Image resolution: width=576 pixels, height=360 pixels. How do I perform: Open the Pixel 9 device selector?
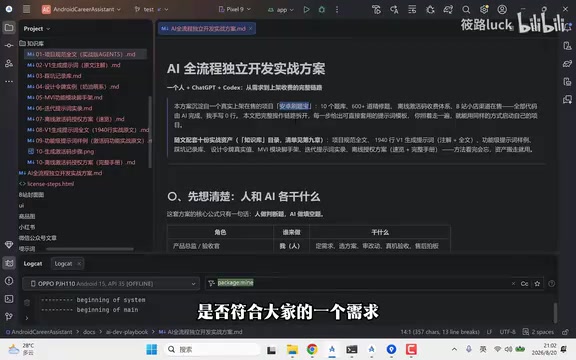(x=235, y=9)
